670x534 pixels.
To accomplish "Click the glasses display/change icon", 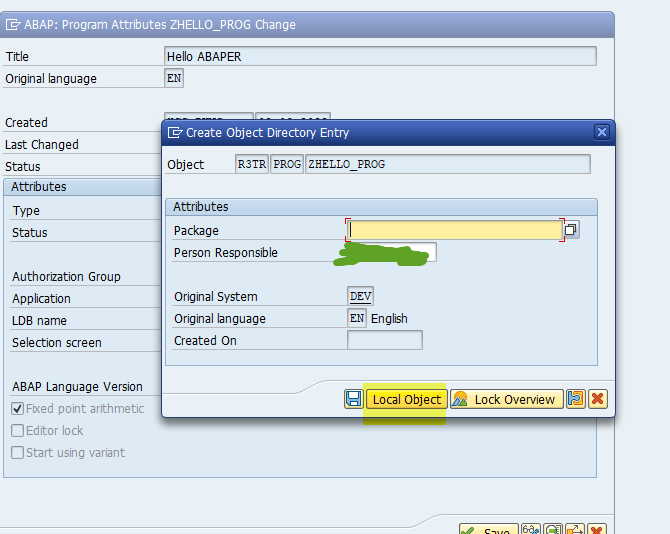I will pyautogui.click(x=531, y=530).
